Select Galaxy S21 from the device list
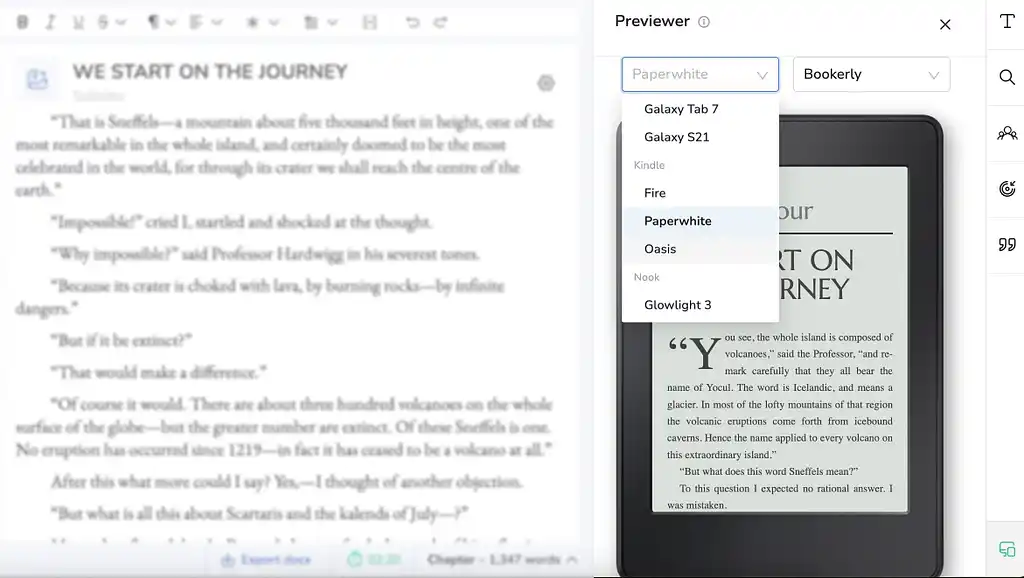 (675, 137)
